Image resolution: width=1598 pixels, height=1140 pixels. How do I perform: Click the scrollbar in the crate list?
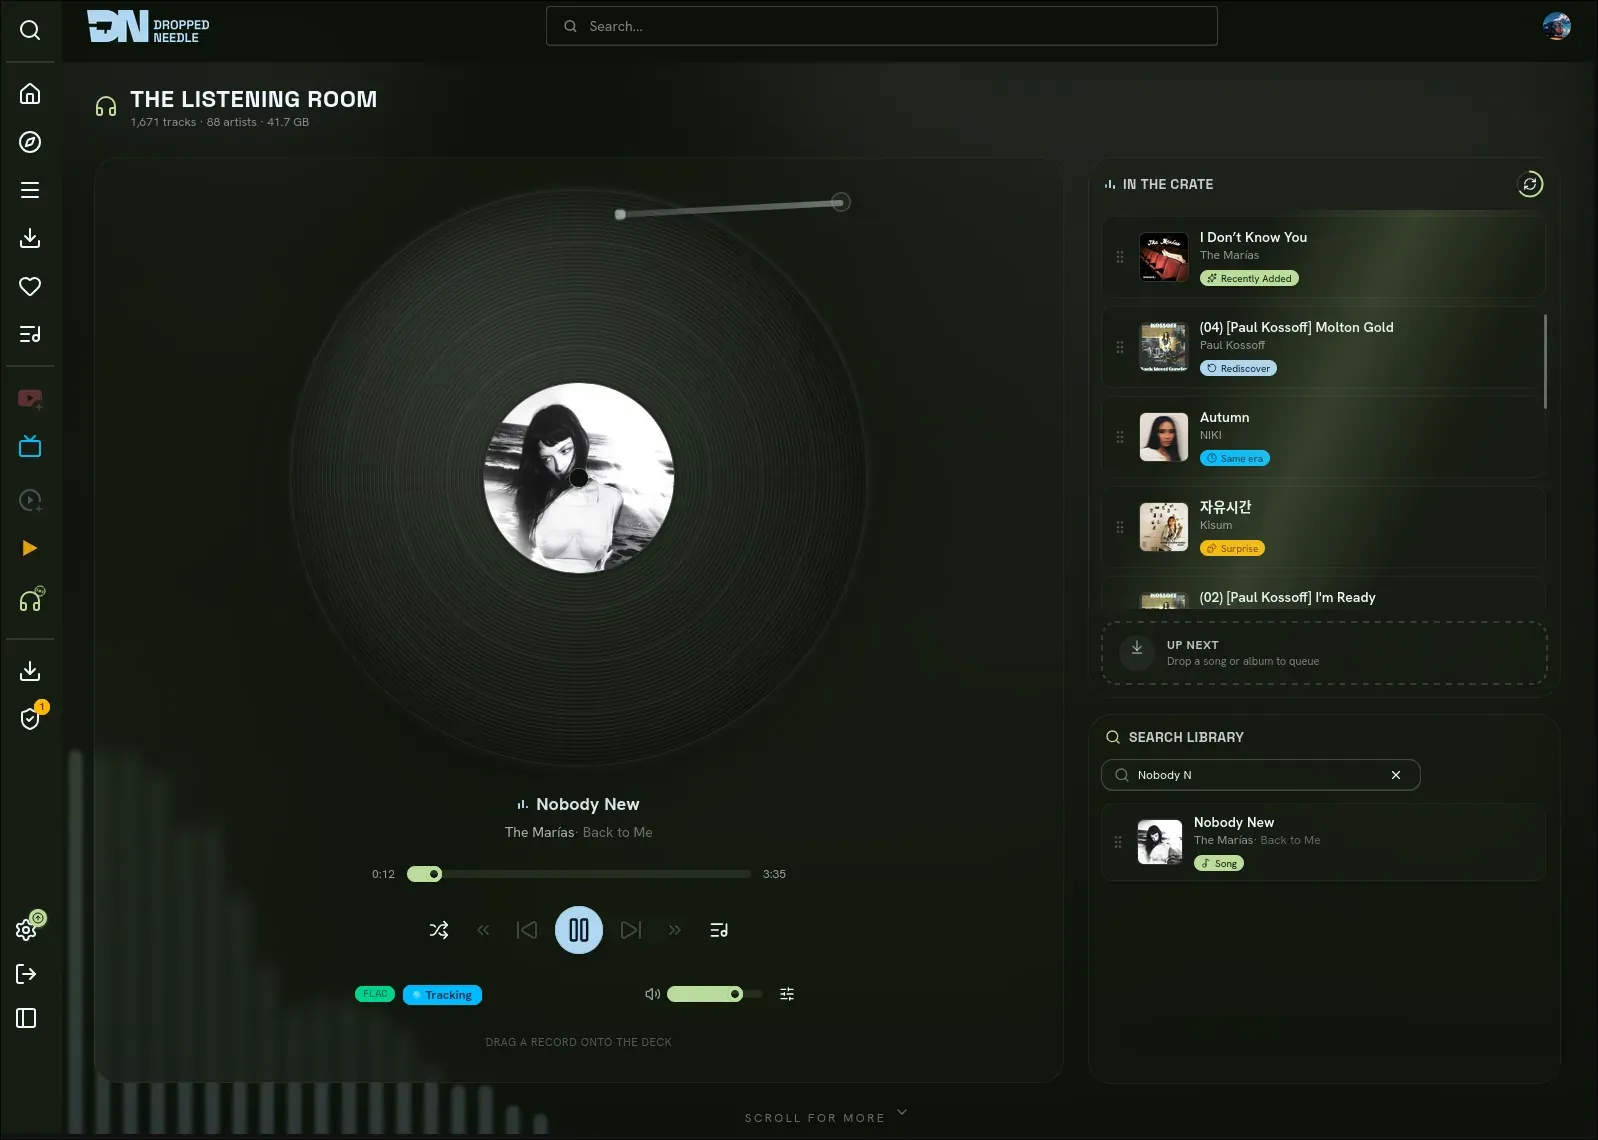(1545, 361)
